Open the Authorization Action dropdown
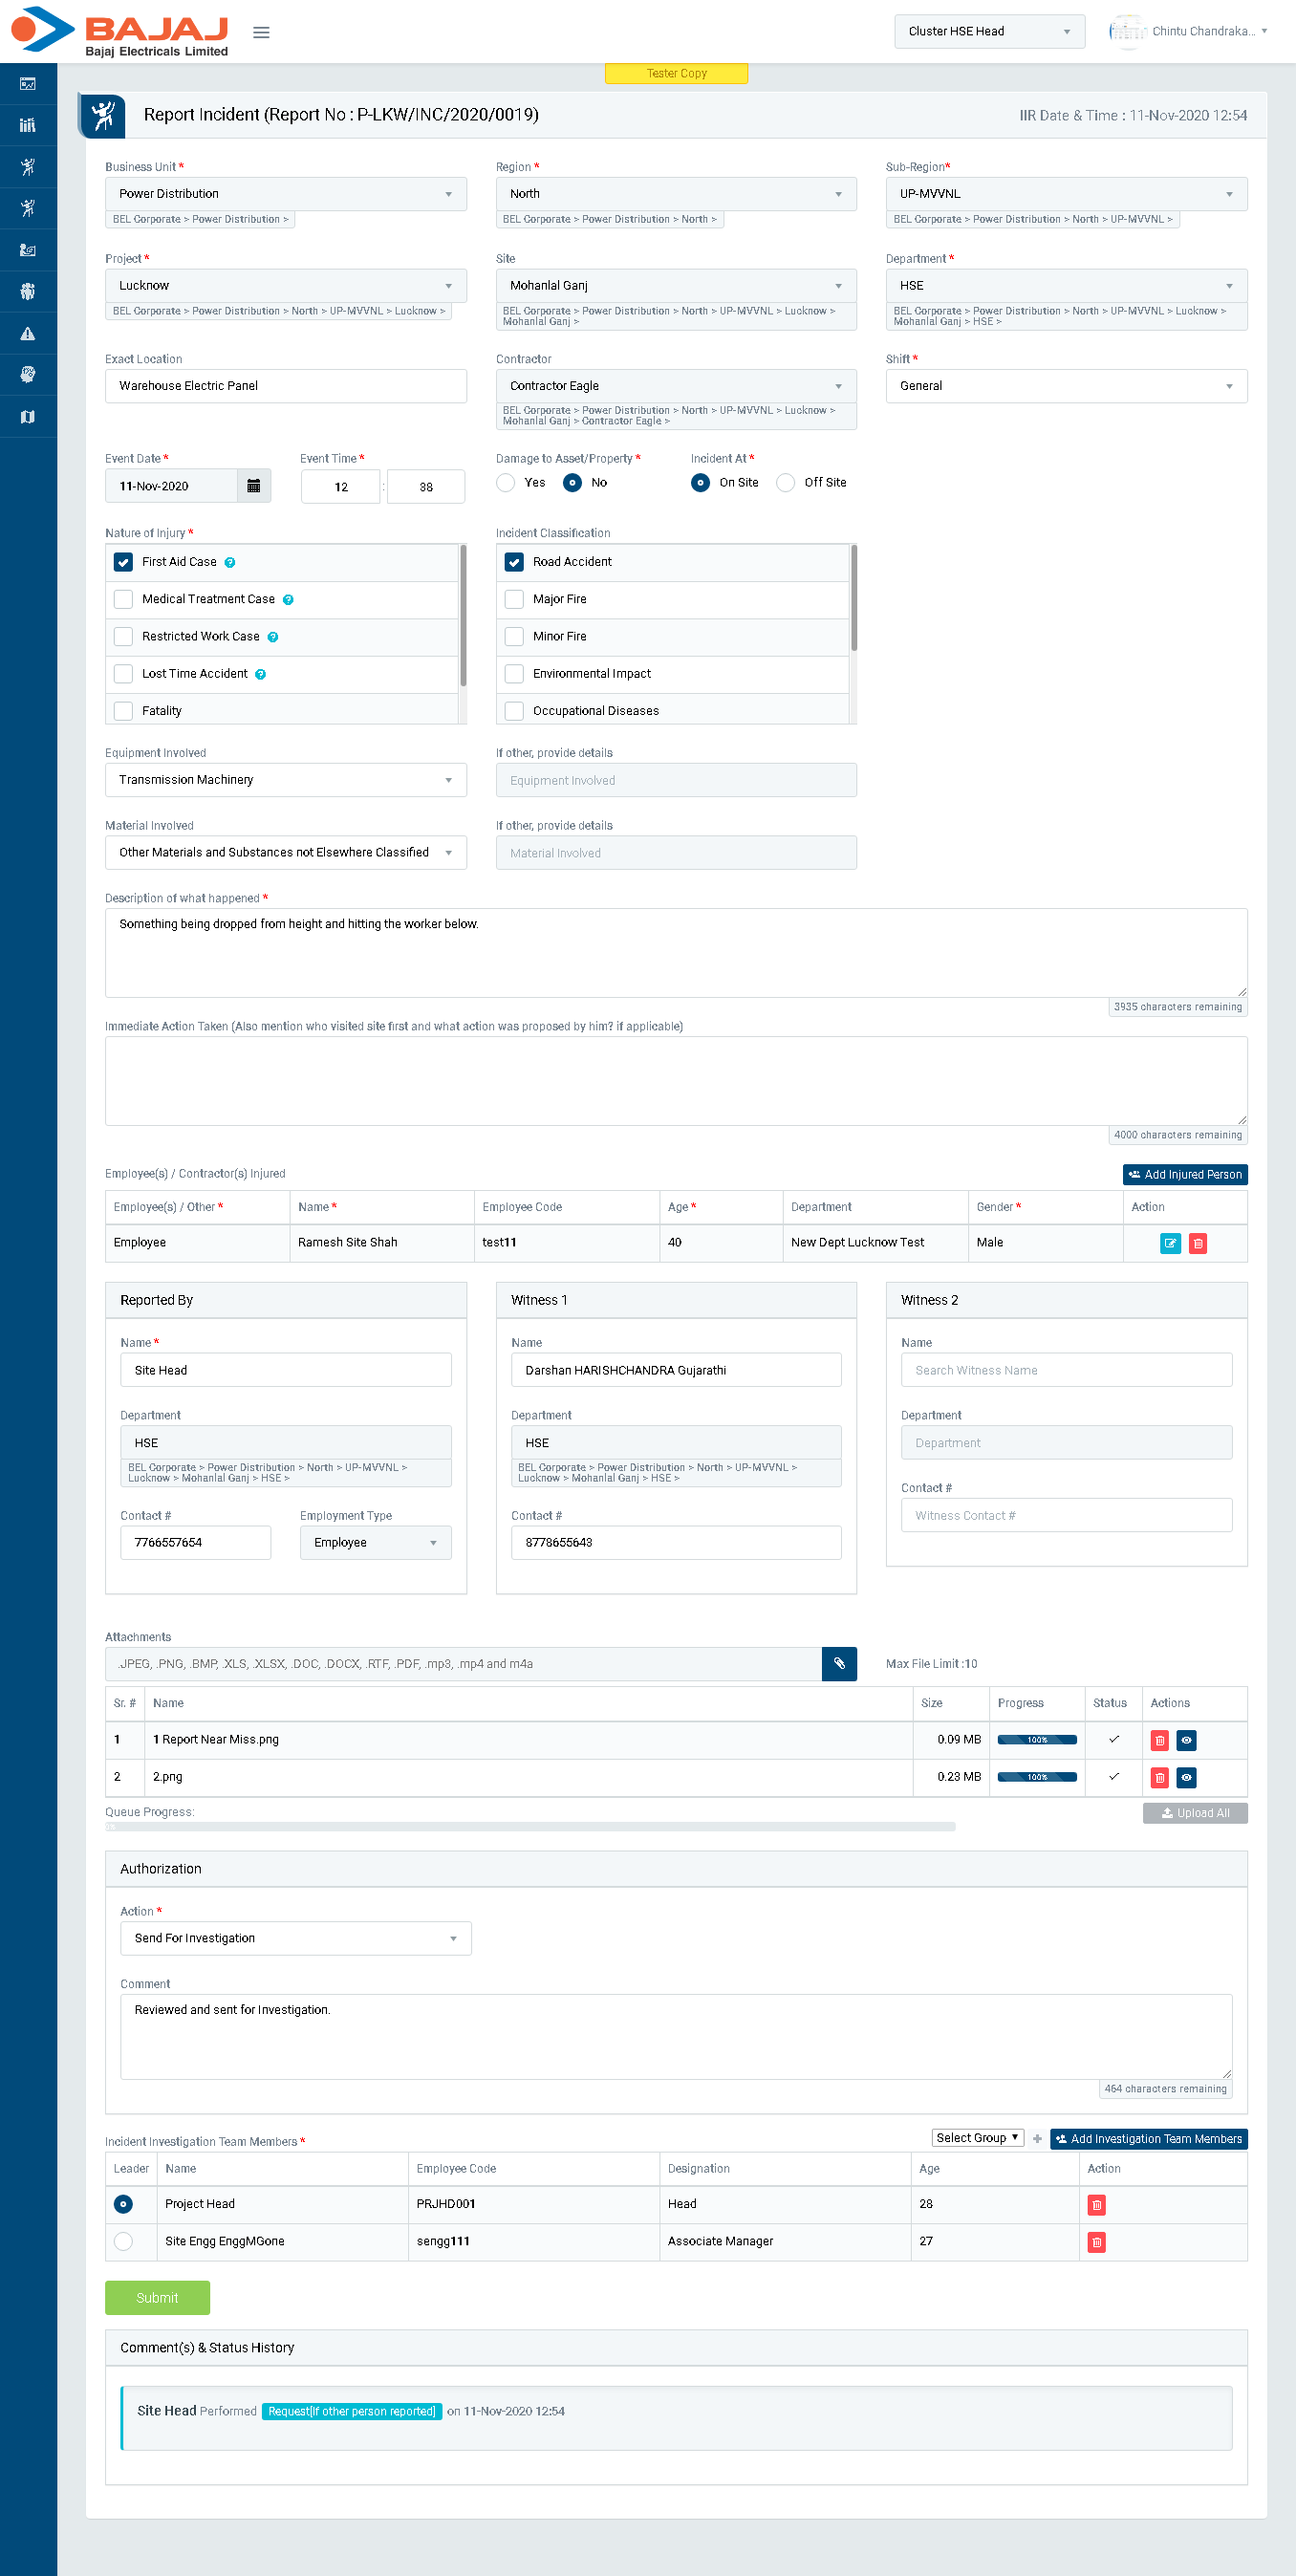Screen dimensions: 1296x2576 295,1938
